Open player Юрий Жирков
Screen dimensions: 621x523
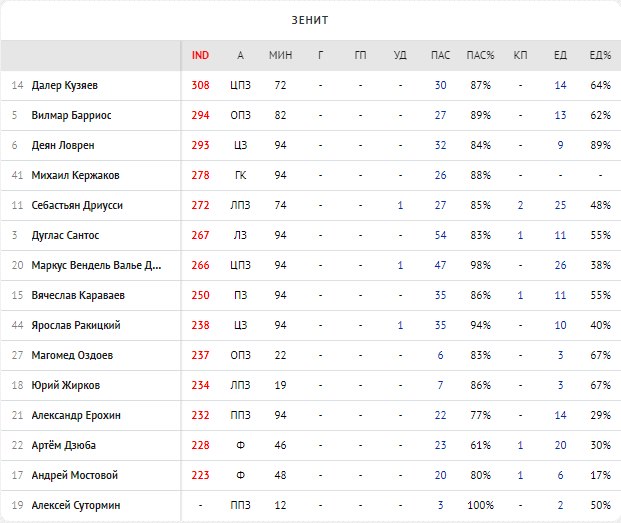(66, 385)
